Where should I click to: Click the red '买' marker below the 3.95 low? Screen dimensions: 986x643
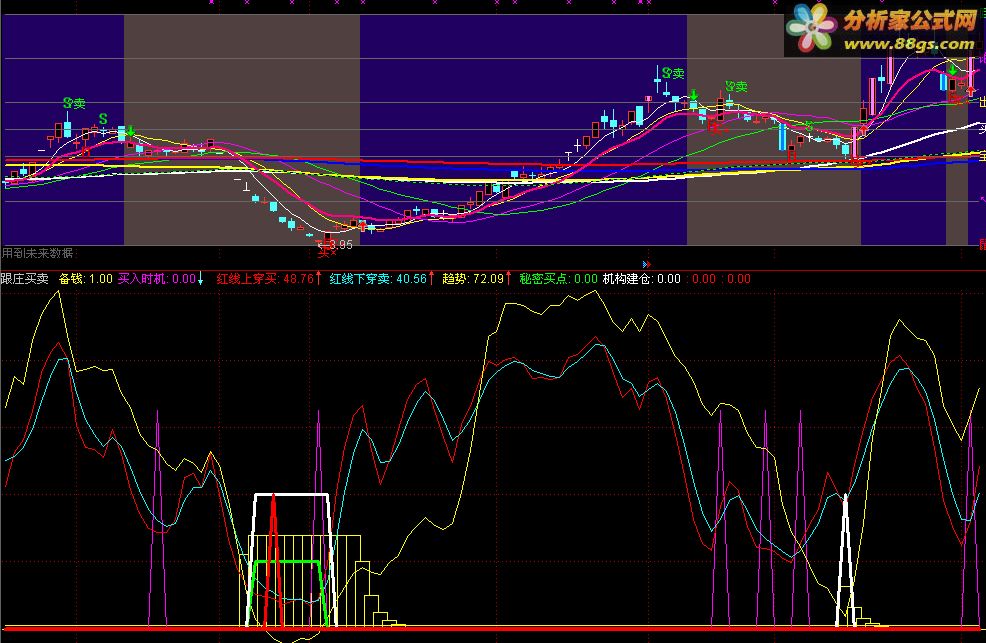click(x=325, y=251)
